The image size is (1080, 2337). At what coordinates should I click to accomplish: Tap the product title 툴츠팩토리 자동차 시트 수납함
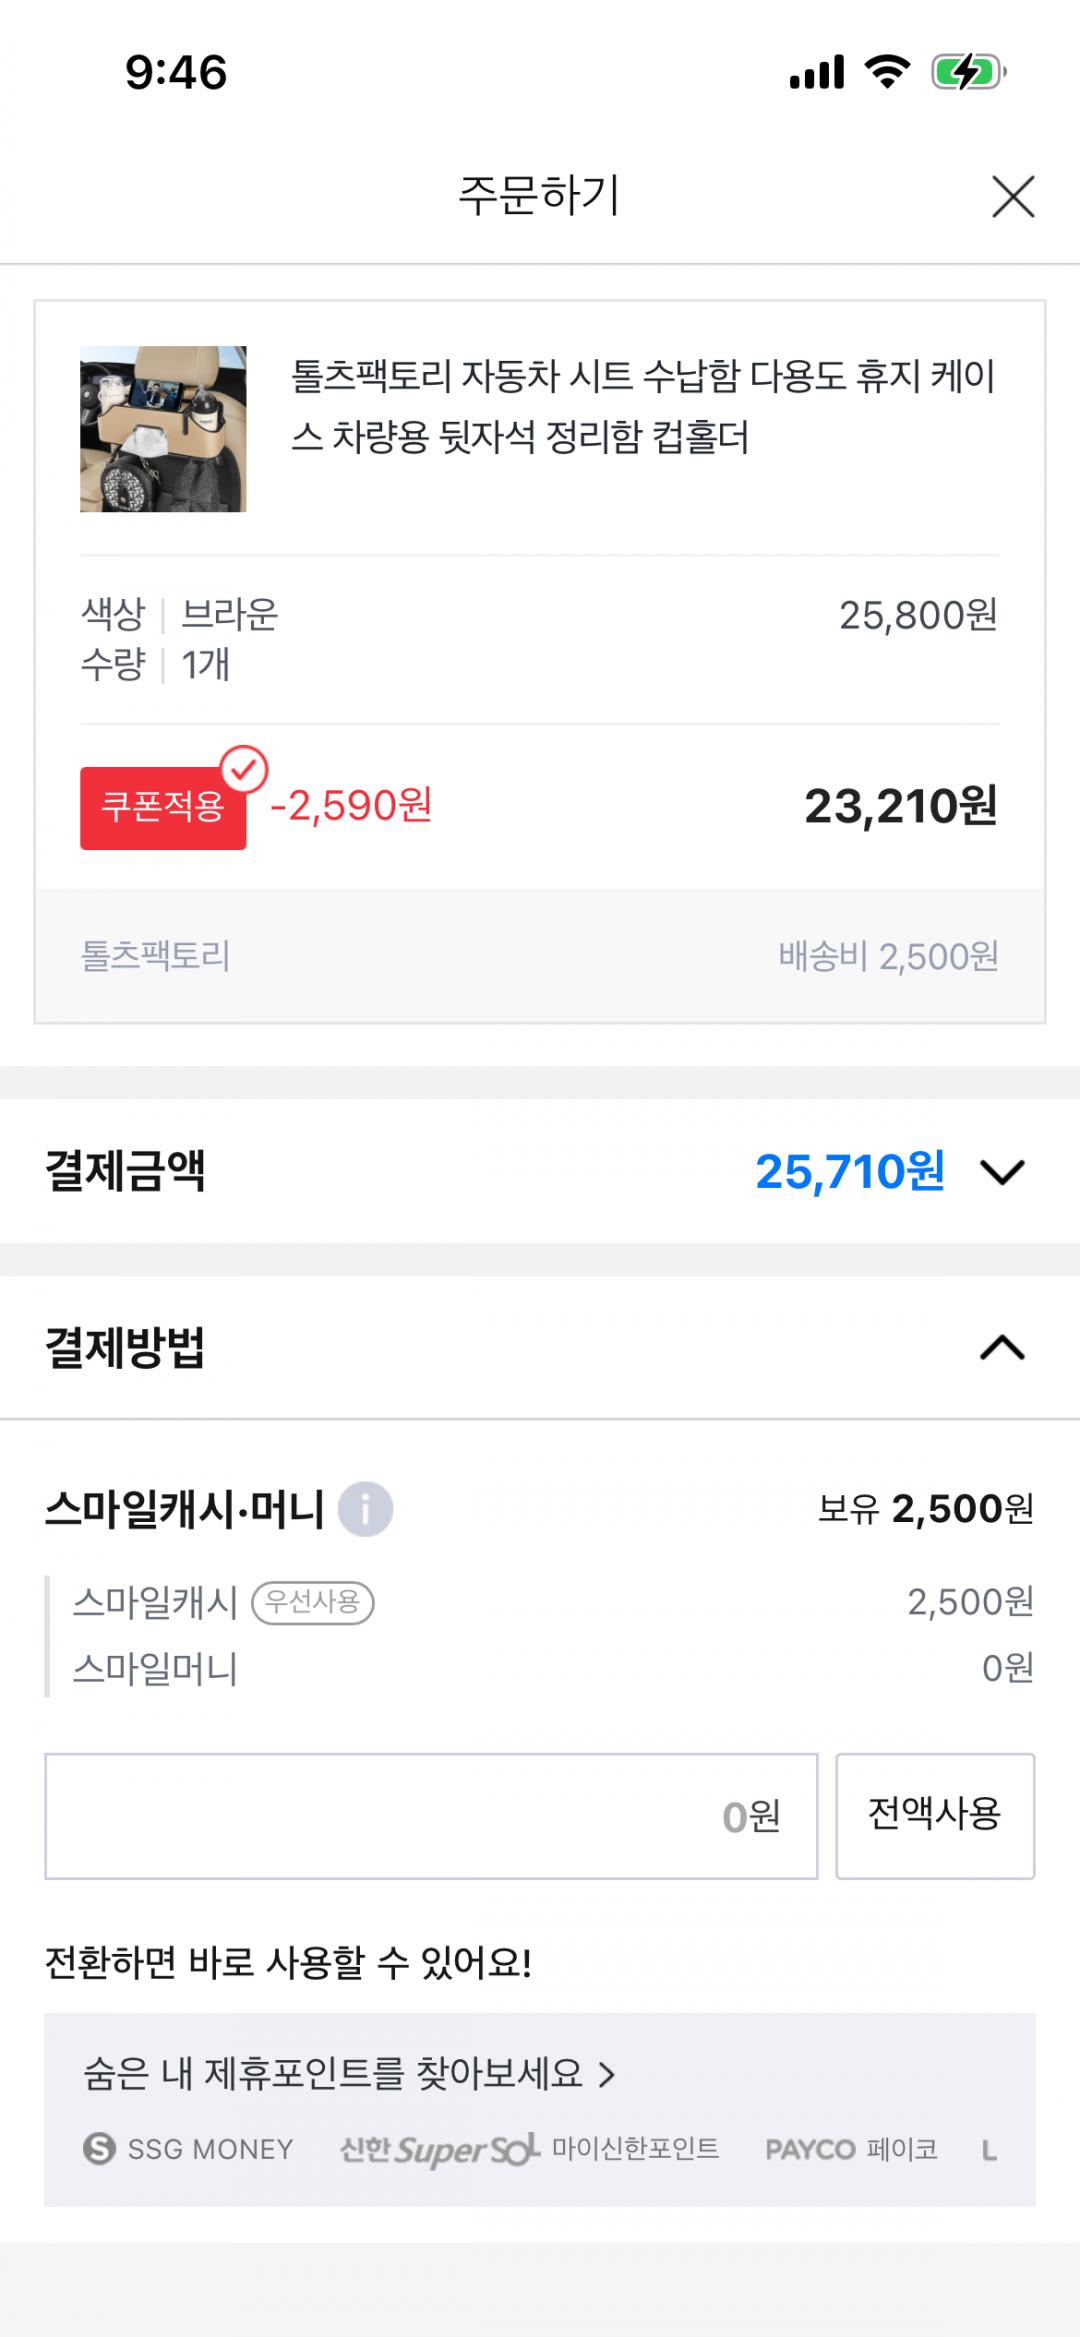coord(642,406)
